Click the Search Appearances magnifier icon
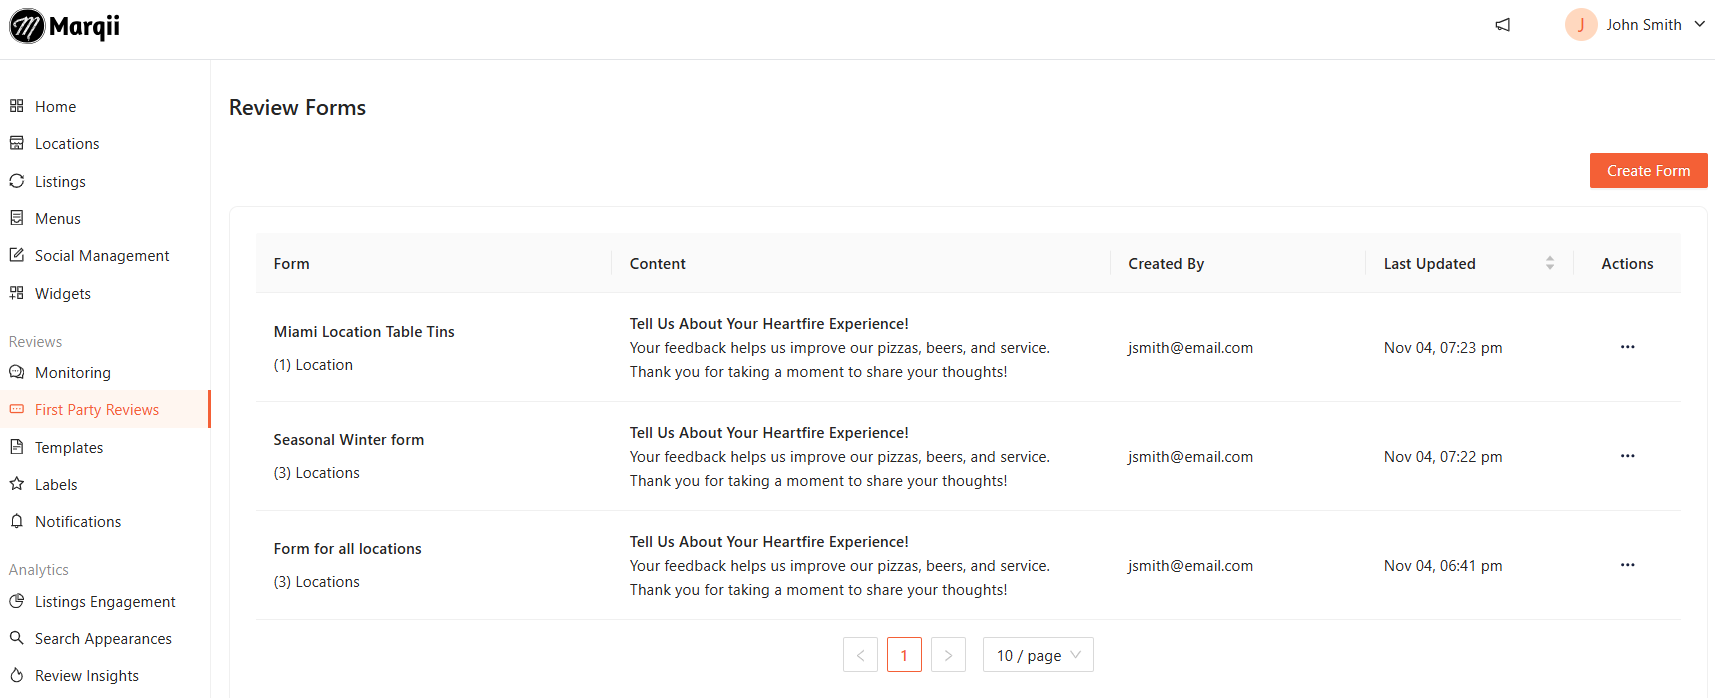Image resolution: width=1715 pixels, height=698 pixels. 17,638
